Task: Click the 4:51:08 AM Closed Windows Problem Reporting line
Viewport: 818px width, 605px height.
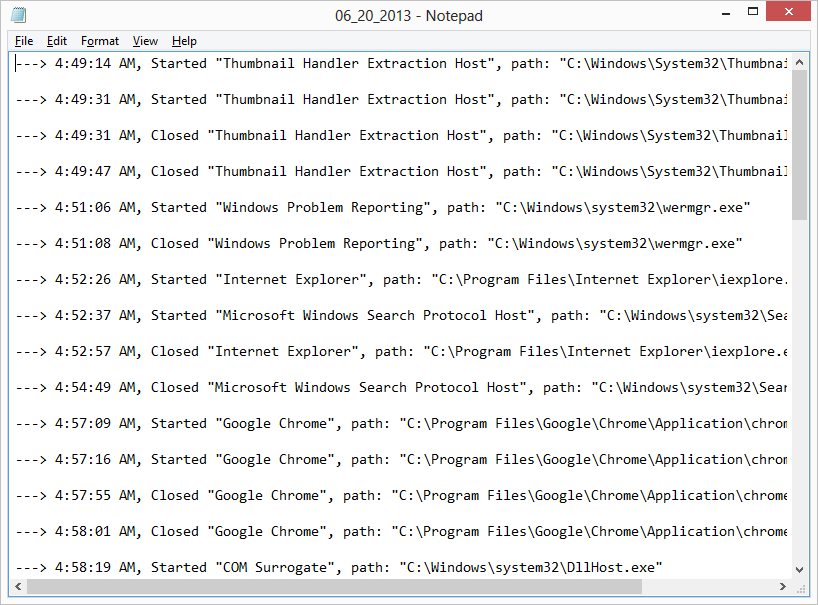Action: pyautogui.click(x=378, y=244)
